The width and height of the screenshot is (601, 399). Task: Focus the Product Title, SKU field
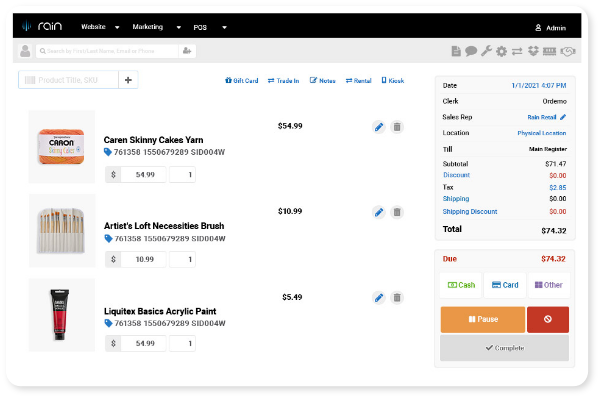tap(69, 80)
